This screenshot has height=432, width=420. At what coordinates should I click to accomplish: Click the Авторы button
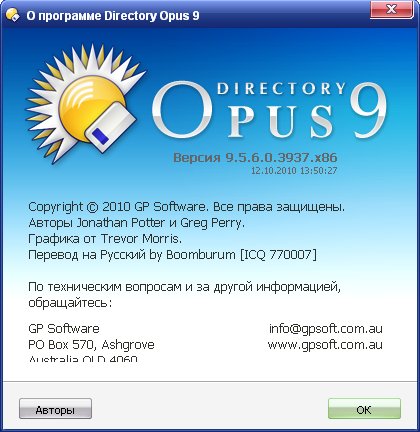pyautogui.click(x=55, y=409)
